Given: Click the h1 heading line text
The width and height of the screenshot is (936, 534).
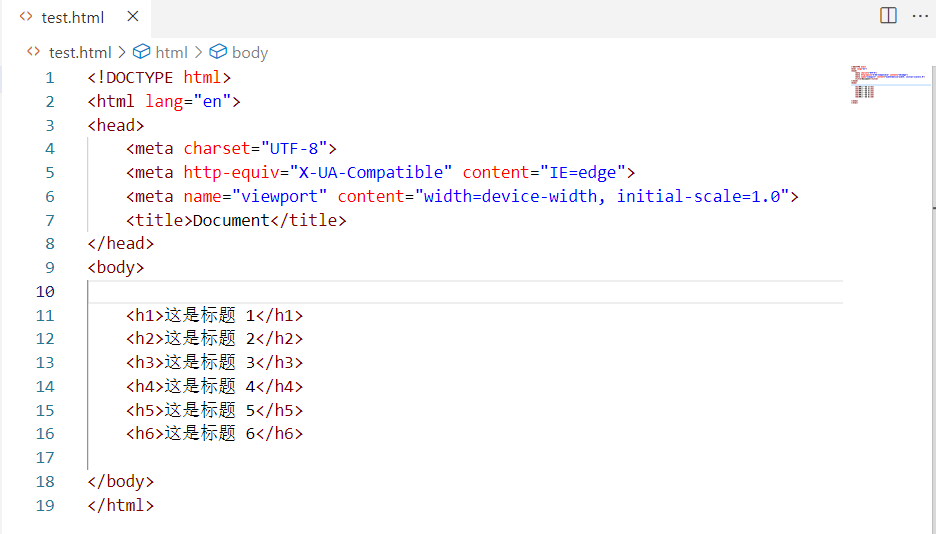Looking at the screenshot, I should pos(214,316).
